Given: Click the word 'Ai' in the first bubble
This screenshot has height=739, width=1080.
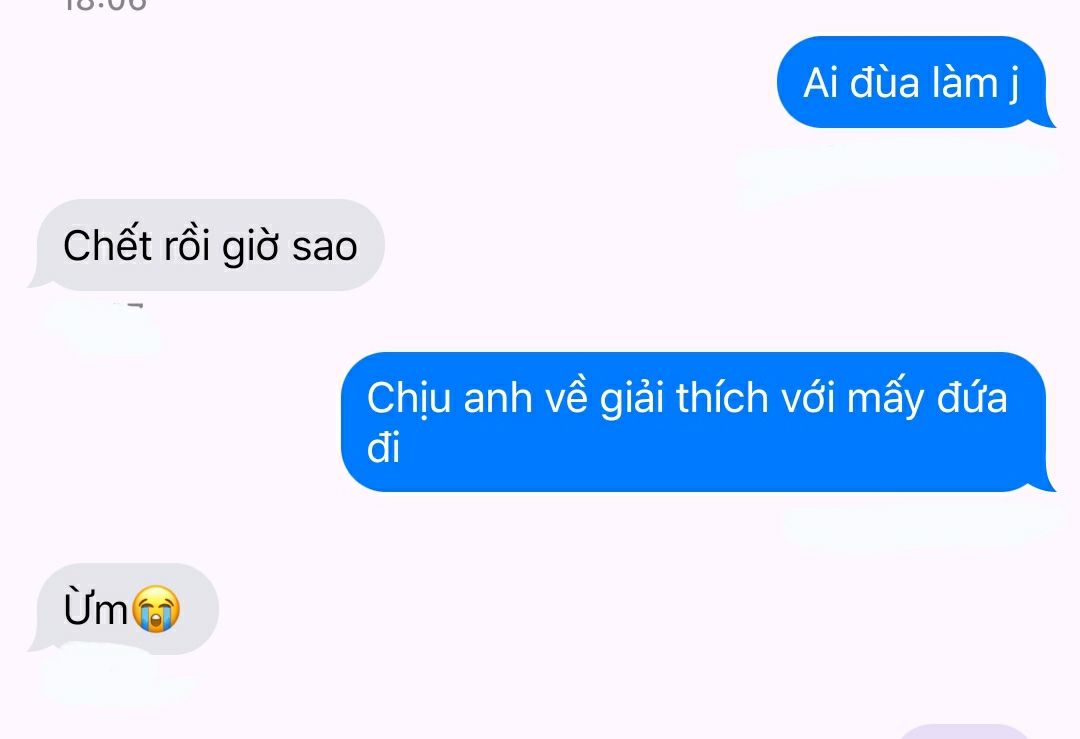Looking at the screenshot, I should (821, 83).
